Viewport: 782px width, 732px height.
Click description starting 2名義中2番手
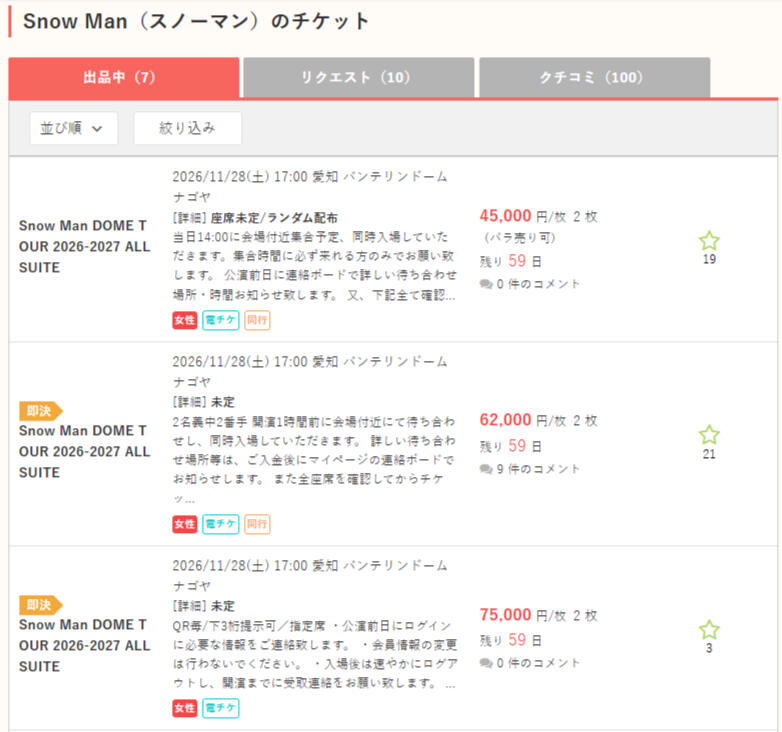(314, 460)
